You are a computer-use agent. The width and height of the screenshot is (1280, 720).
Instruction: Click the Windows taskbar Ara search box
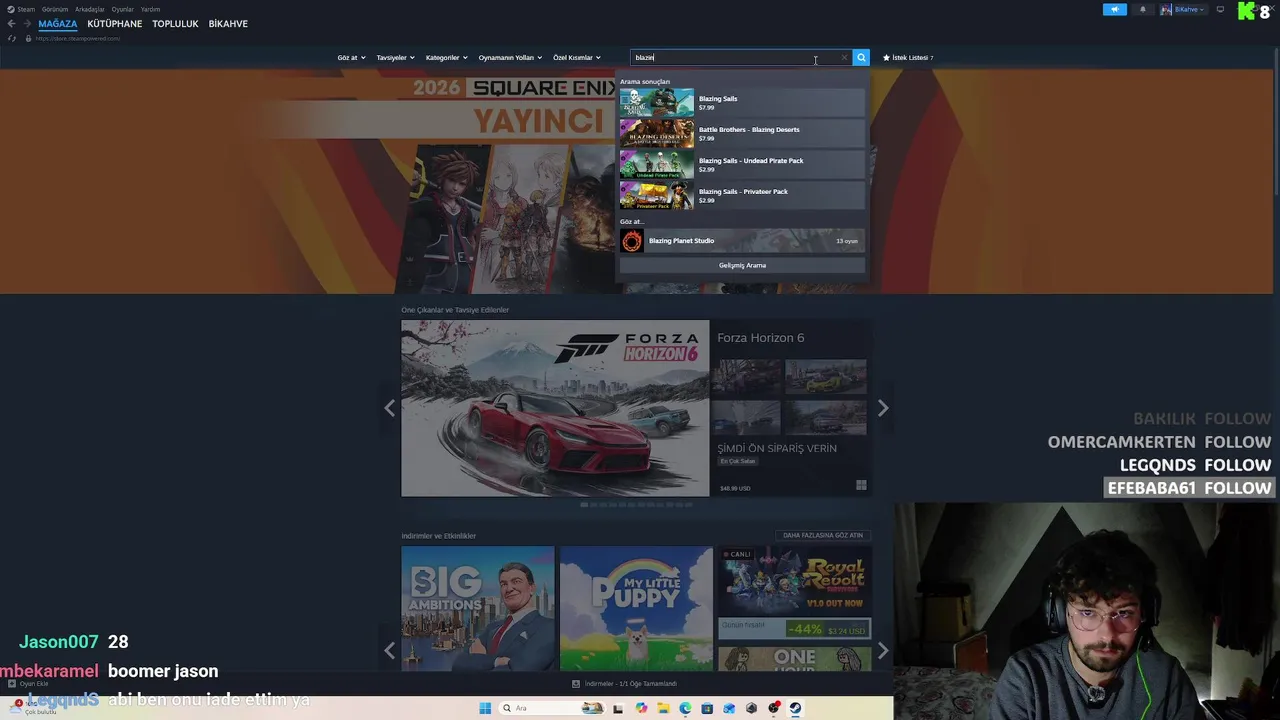tap(552, 708)
